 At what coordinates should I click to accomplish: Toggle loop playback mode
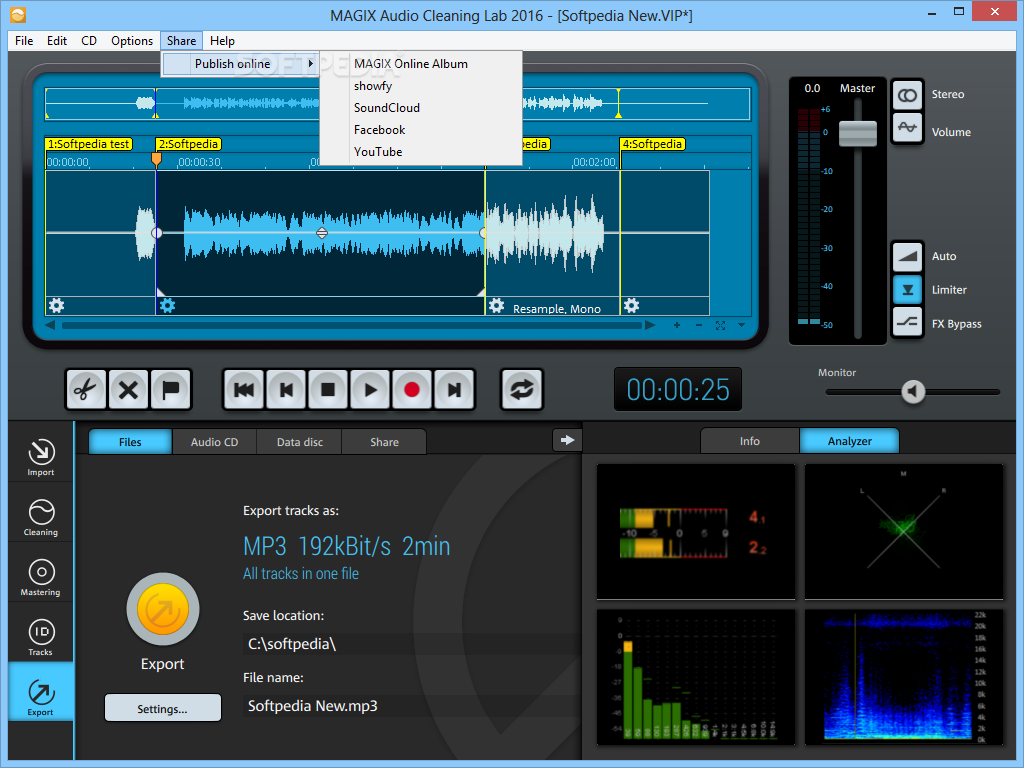click(522, 390)
